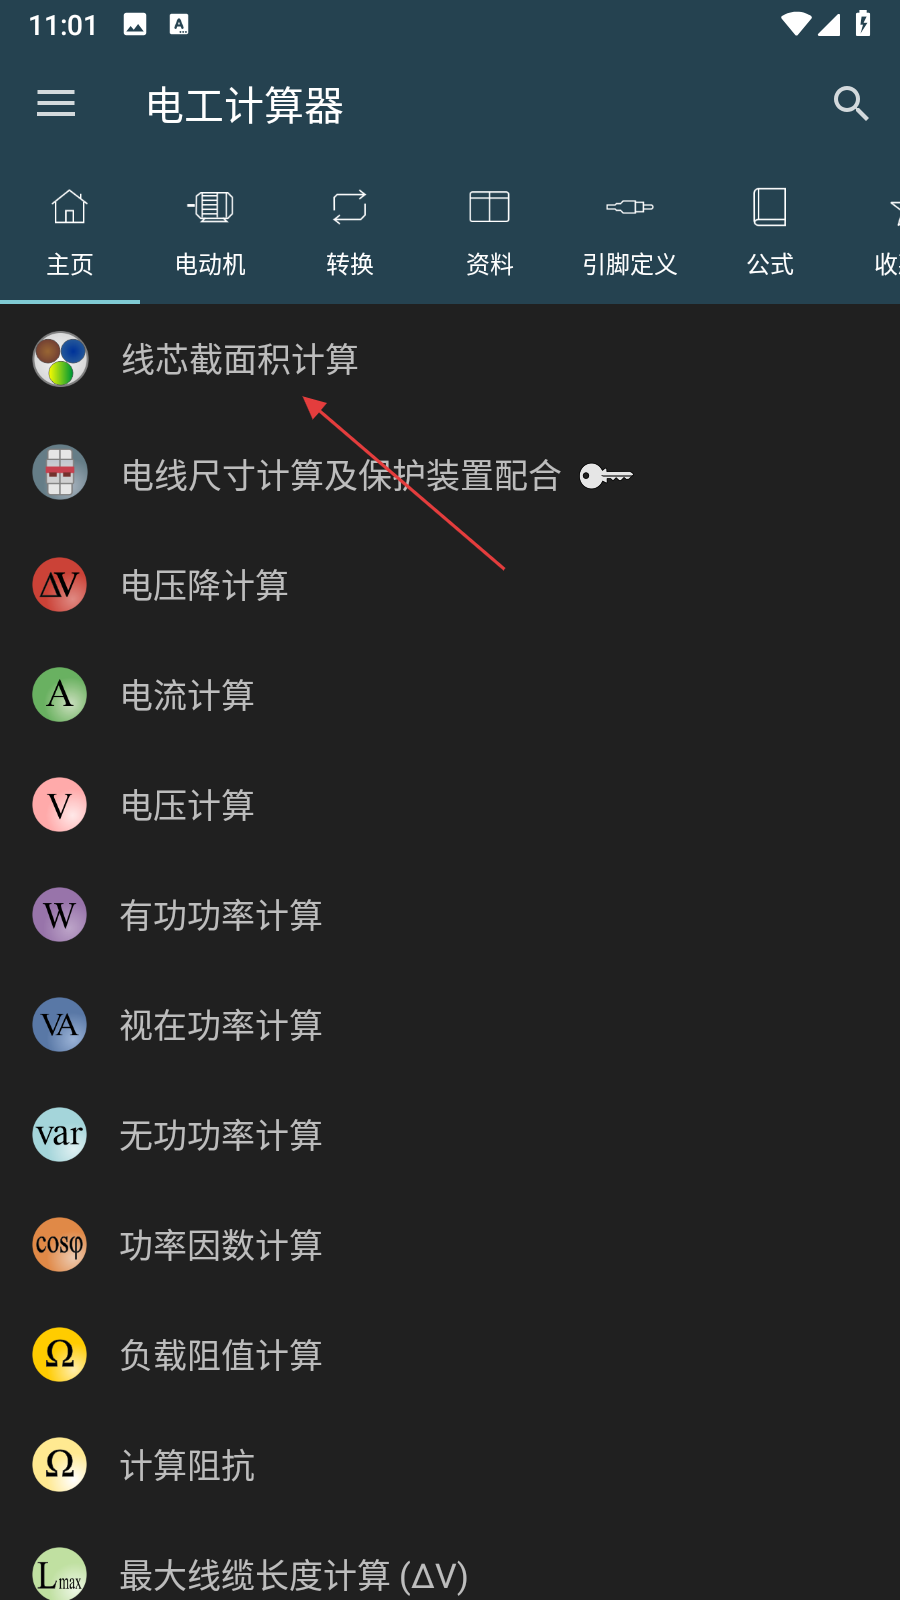Go to the 引脚定义 pinout tab

point(630,233)
